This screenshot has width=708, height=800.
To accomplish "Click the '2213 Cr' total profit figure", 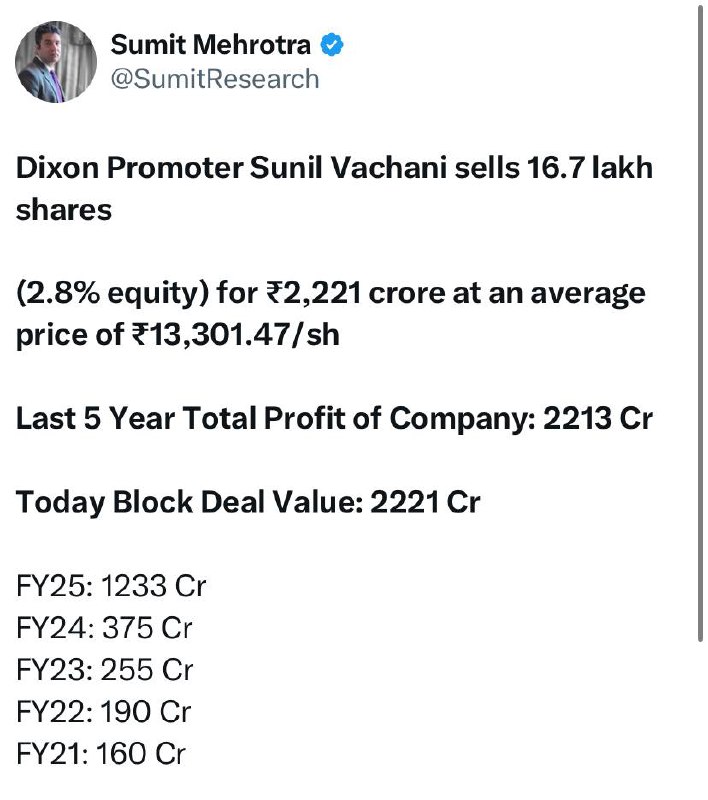I will [598, 419].
